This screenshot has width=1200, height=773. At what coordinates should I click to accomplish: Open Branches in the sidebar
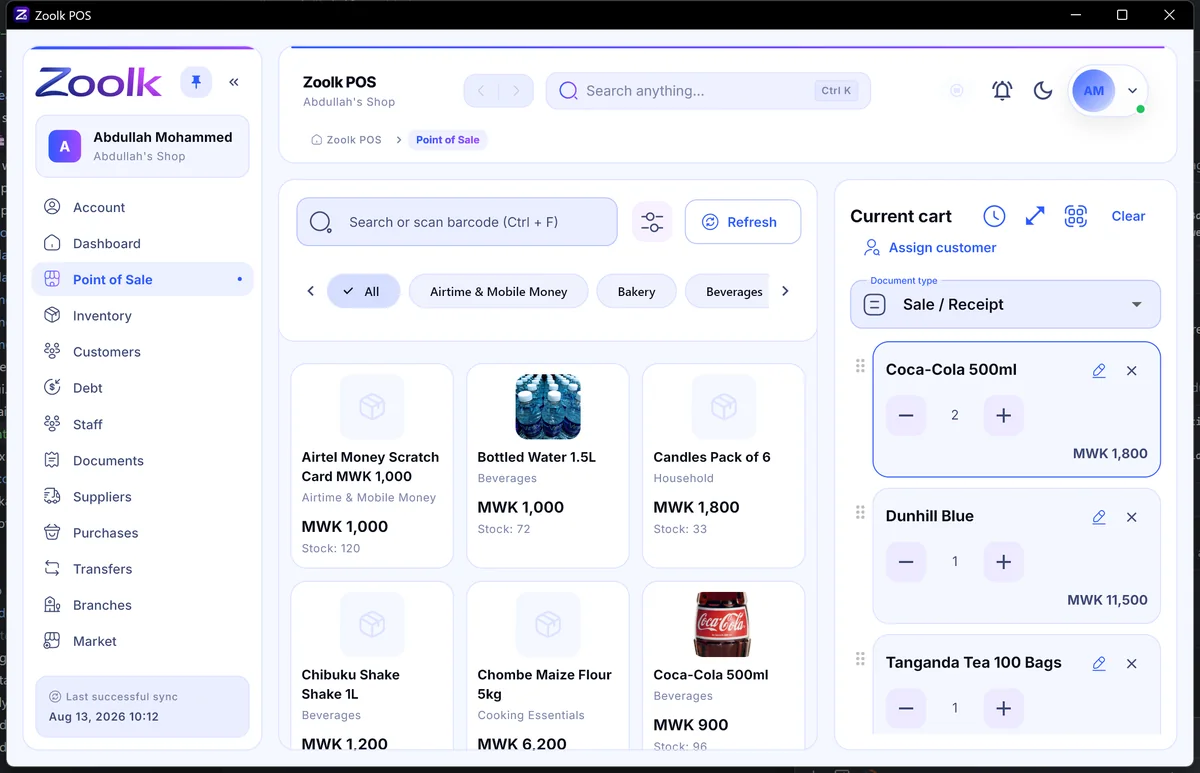tap(142, 604)
